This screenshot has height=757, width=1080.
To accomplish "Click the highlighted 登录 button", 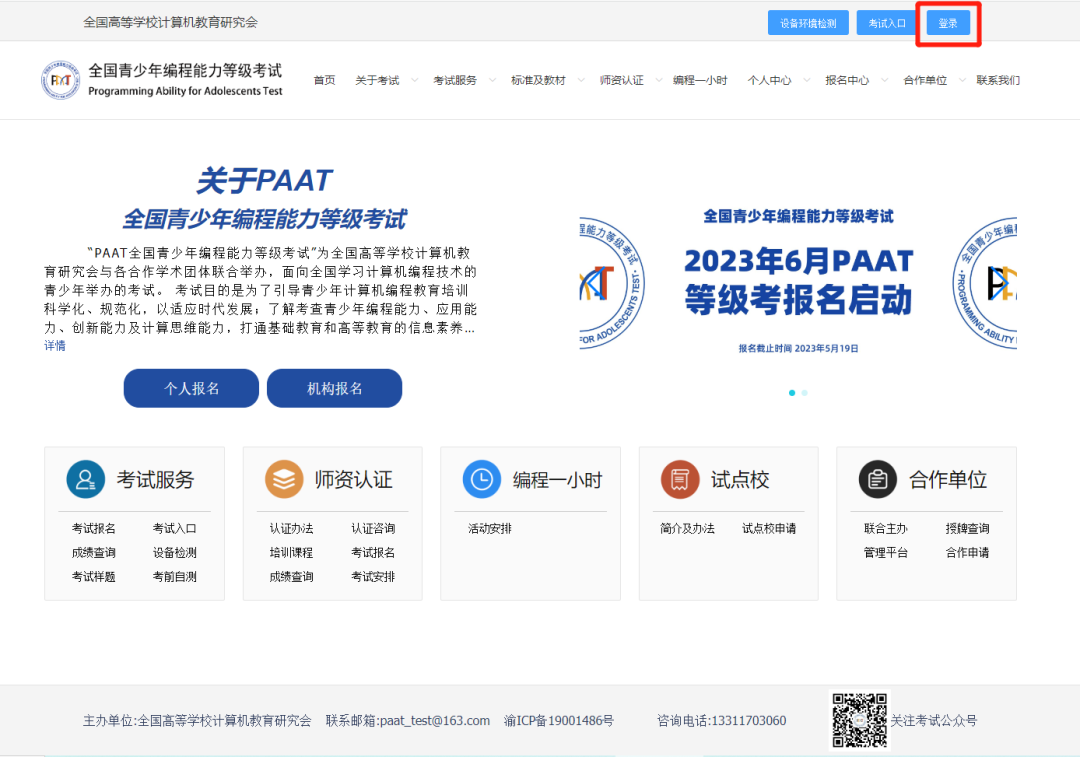I will (947, 22).
